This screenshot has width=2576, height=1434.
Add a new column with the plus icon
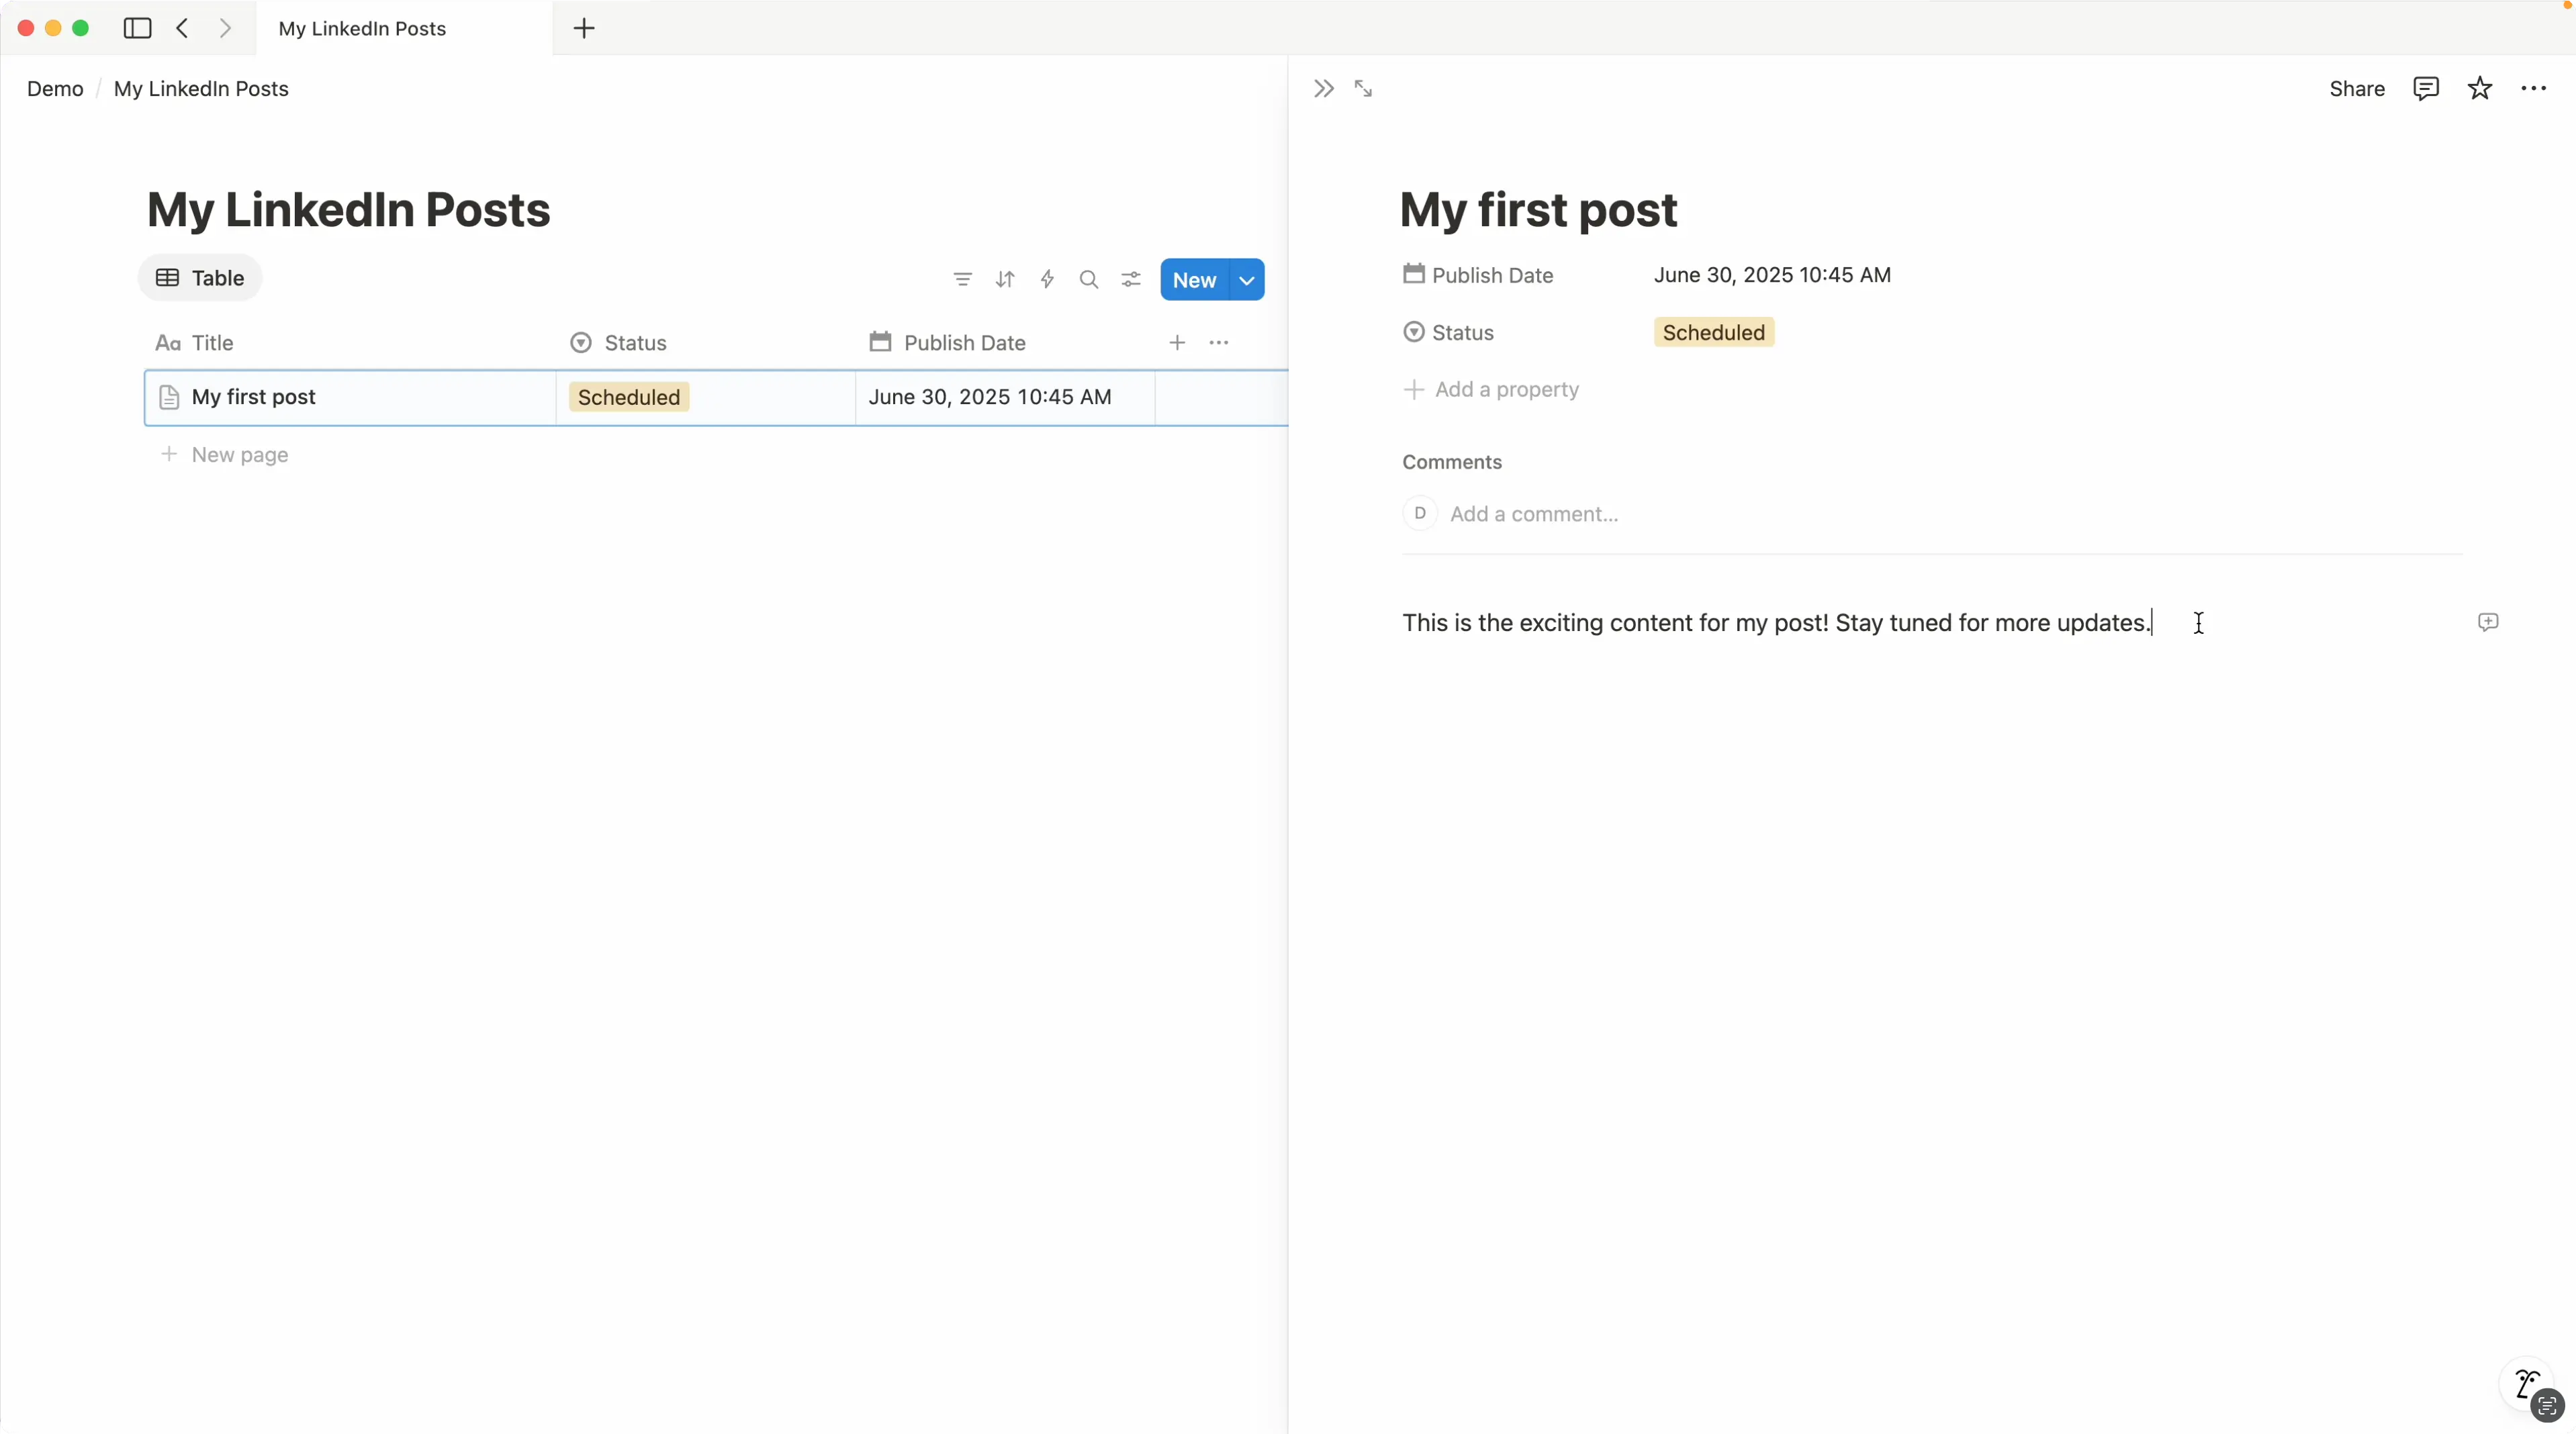(x=1177, y=343)
